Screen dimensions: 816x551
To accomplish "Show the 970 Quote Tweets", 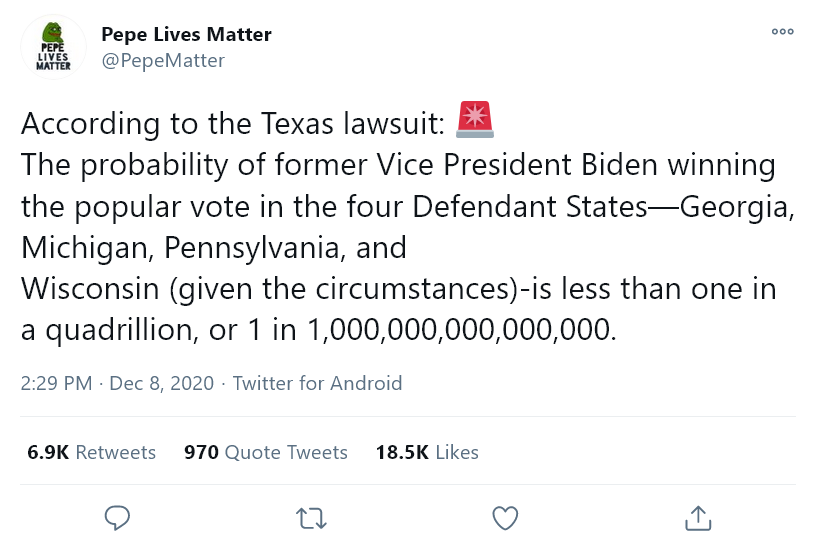I will (266, 452).
